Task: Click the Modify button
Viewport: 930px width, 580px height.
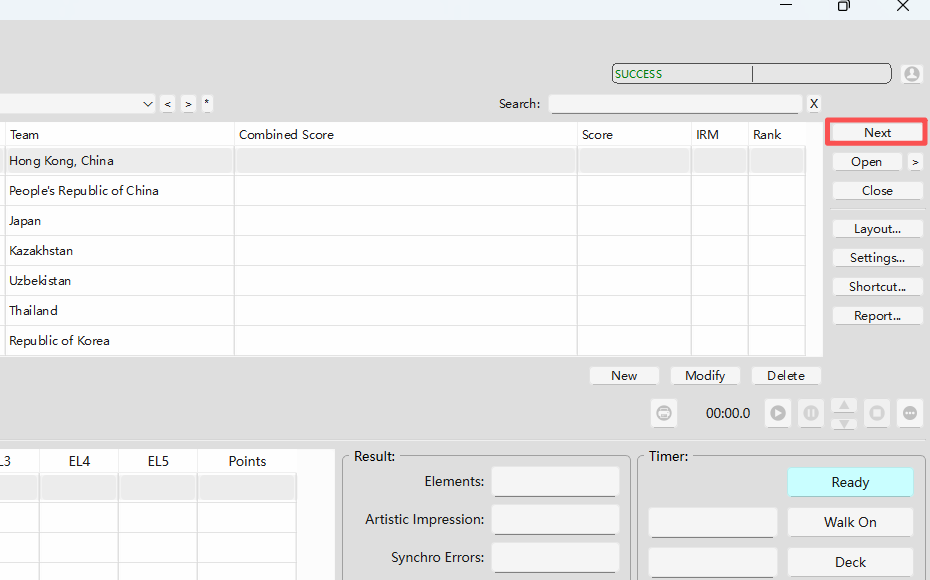Action: tap(705, 376)
